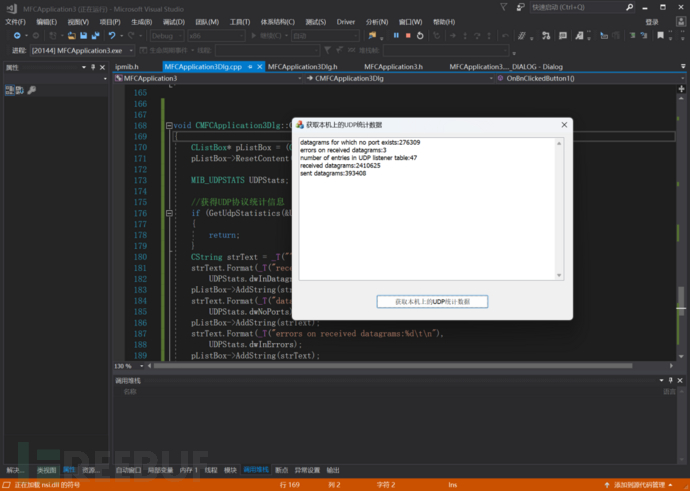Open the Debug configuration dropdown
The image size is (690, 491).
pyautogui.click(x=166, y=35)
